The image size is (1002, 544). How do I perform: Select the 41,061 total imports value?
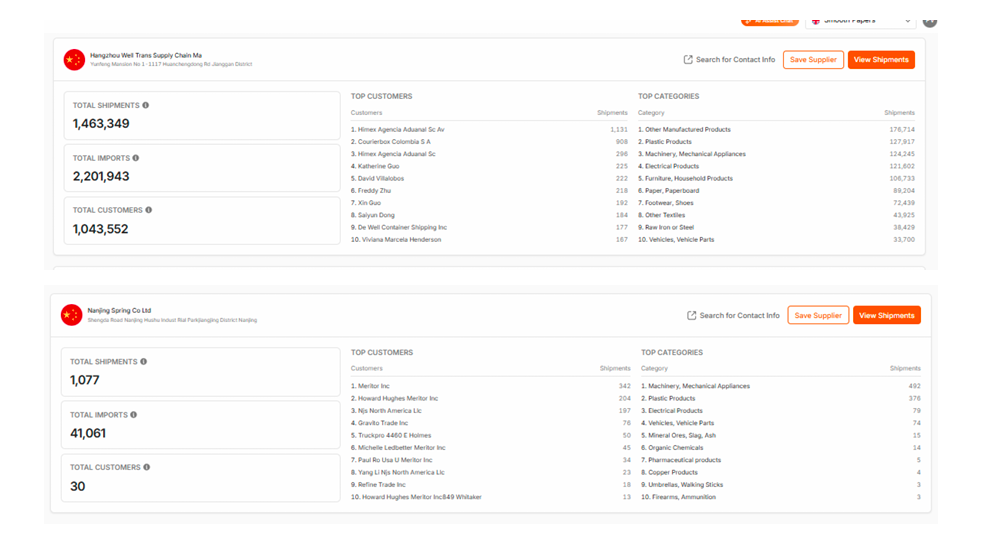tap(88, 433)
